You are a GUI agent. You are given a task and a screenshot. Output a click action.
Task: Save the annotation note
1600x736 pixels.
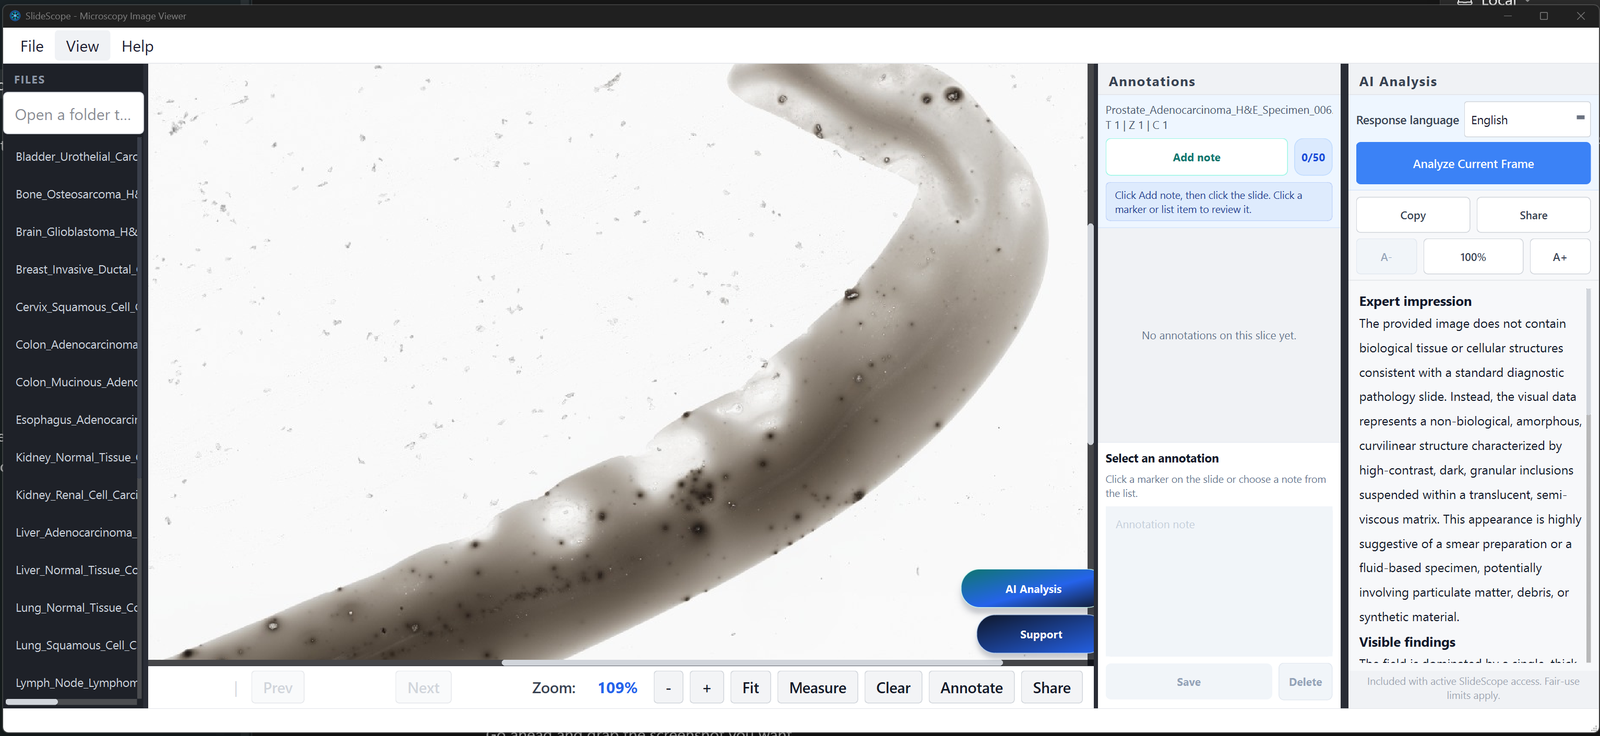click(1188, 682)
